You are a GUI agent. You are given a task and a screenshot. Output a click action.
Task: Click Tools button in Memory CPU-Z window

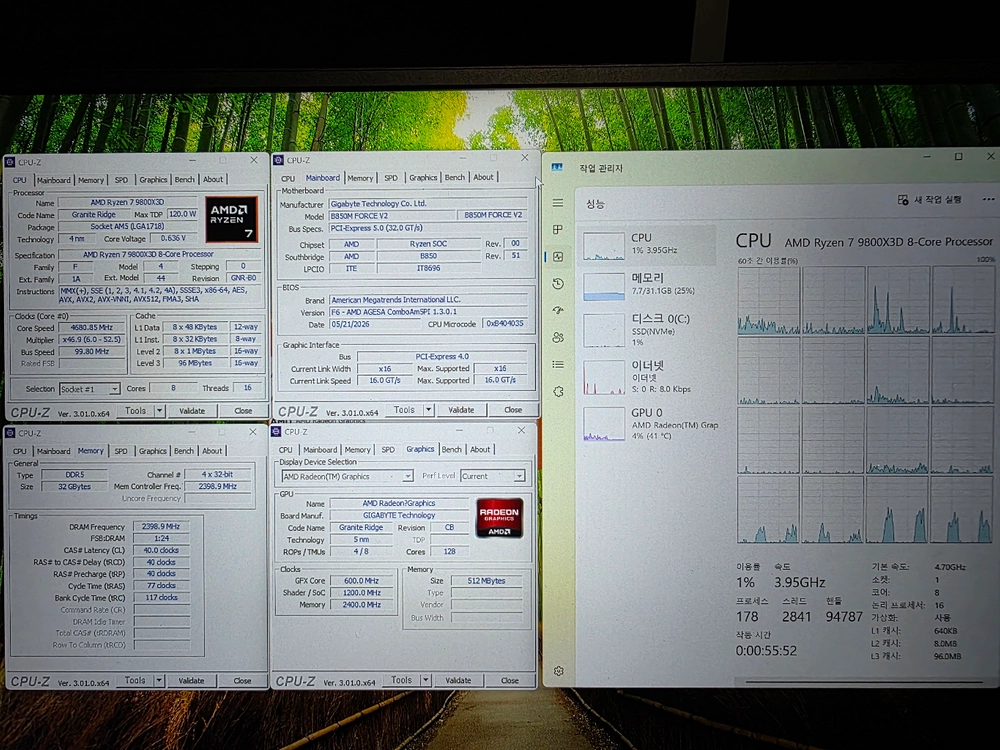click(x=135, y=680)
